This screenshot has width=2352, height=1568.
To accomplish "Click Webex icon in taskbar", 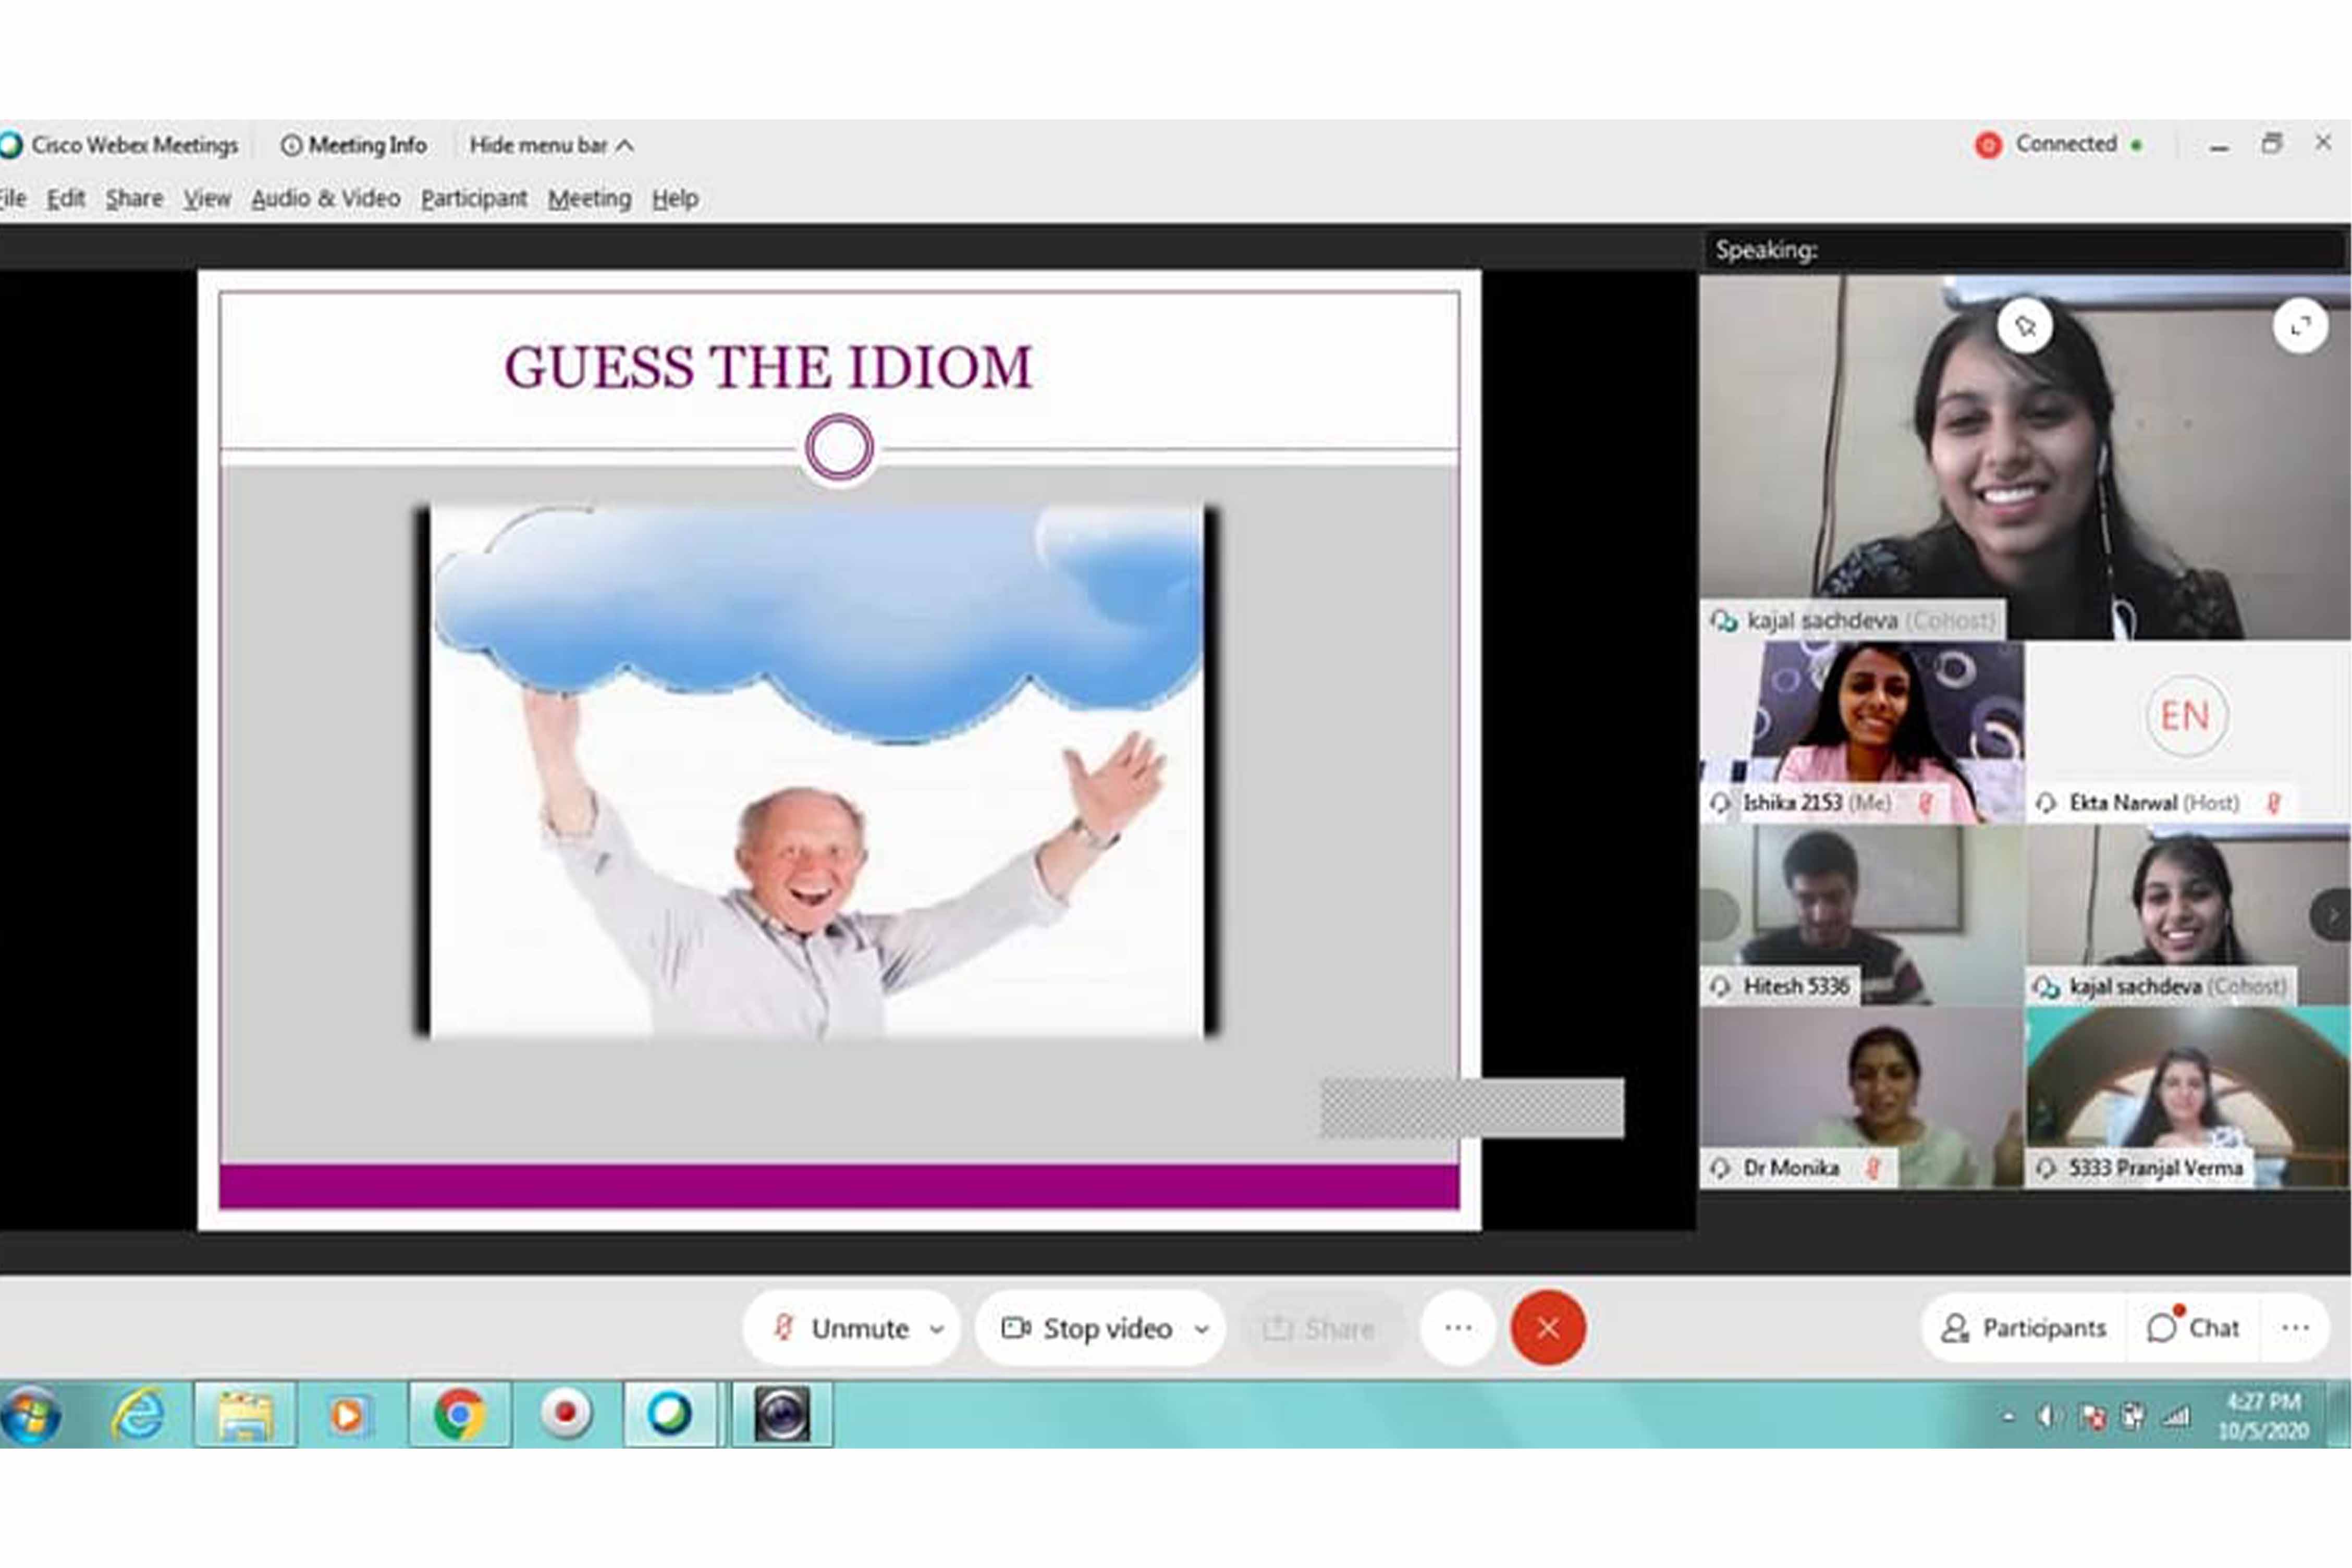I will pyautogui.click(x=669, y=1414).
